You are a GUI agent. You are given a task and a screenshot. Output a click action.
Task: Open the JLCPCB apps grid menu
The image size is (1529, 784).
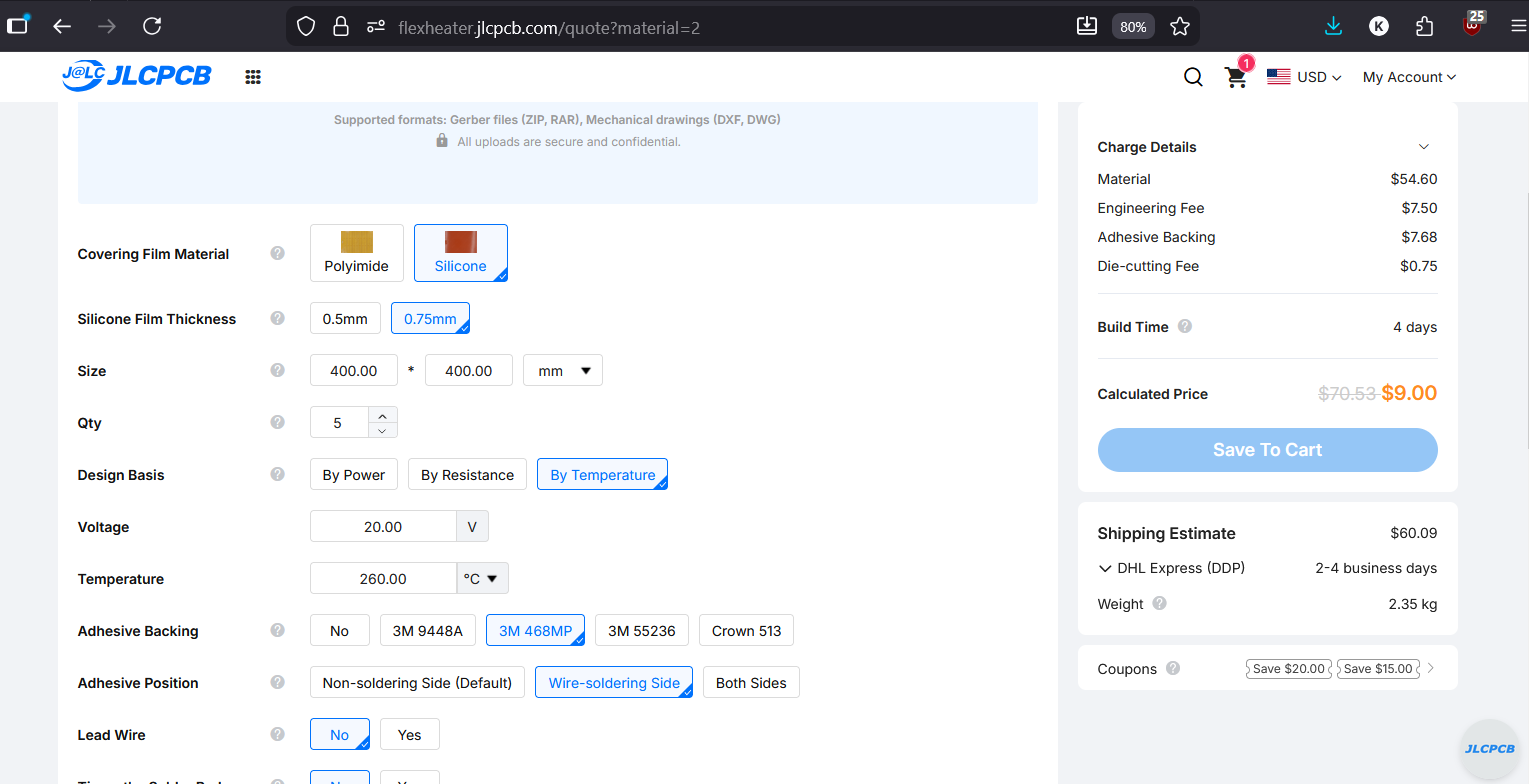[253, 77]
